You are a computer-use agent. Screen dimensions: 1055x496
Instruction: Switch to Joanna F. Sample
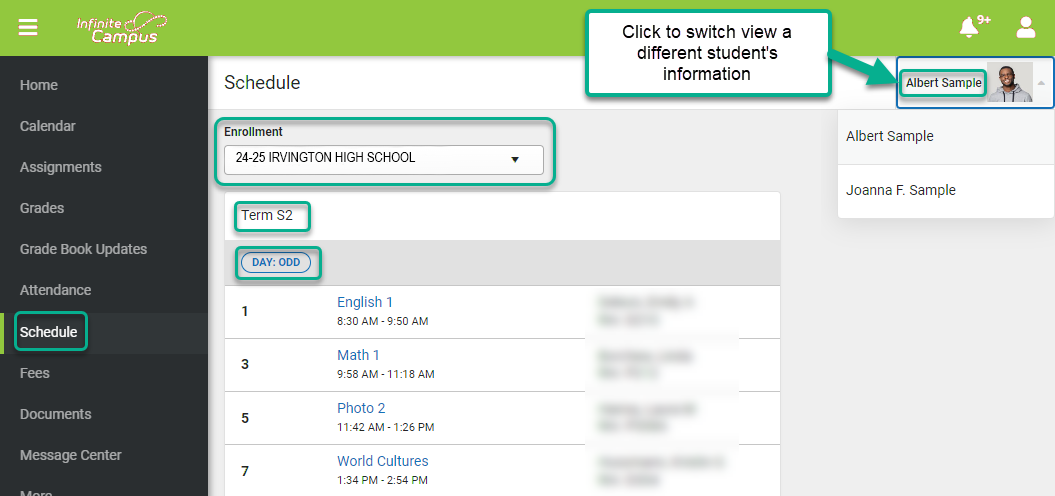point(945,191)
